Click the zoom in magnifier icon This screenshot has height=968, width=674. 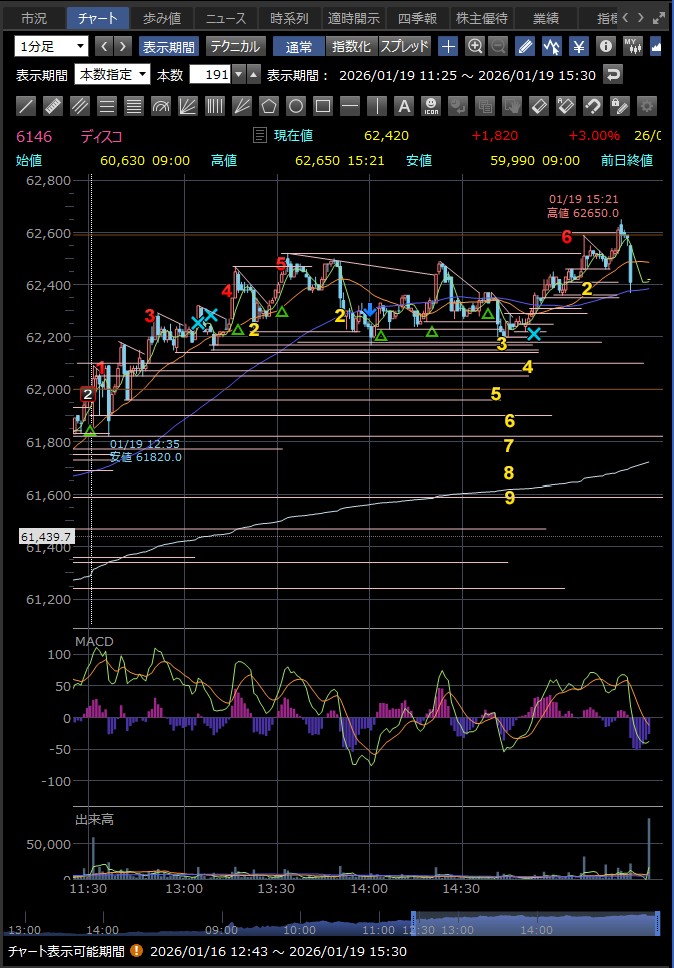click(x=475, y=46)
